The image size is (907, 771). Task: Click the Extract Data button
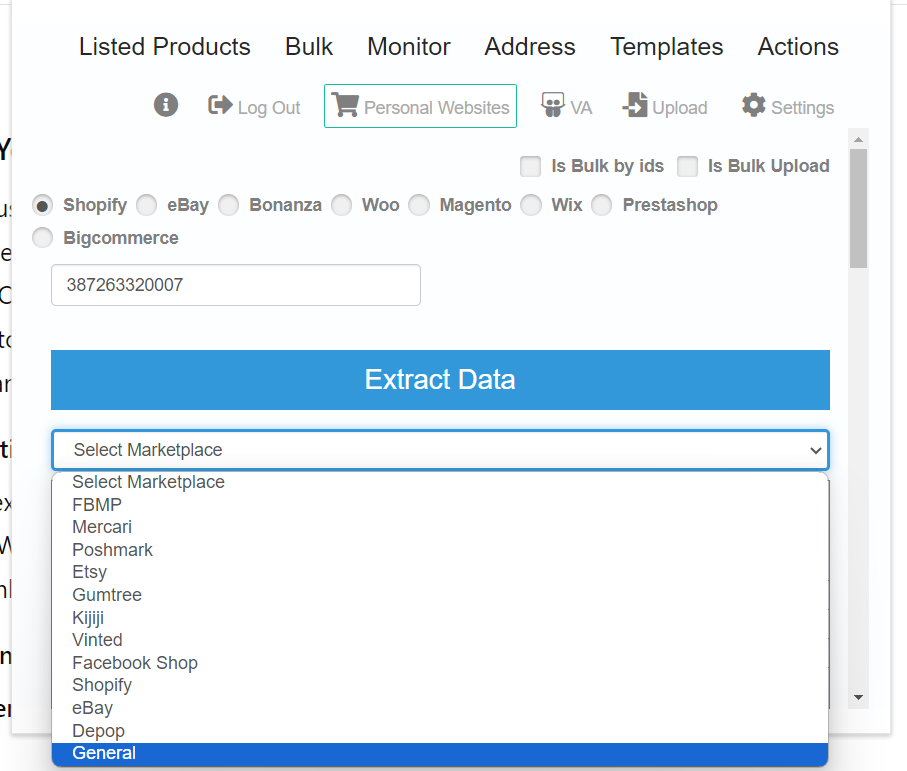pos(440,380)
